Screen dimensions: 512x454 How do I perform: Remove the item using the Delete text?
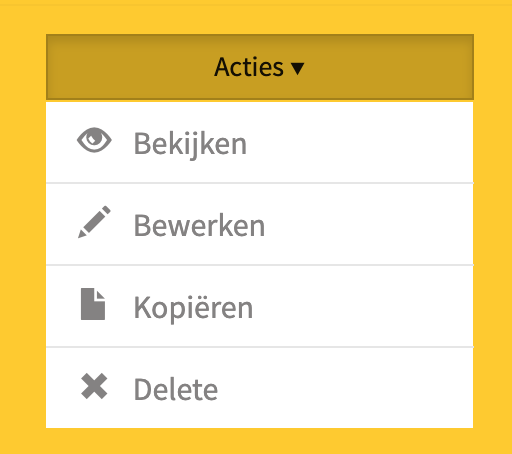[176, 389]
